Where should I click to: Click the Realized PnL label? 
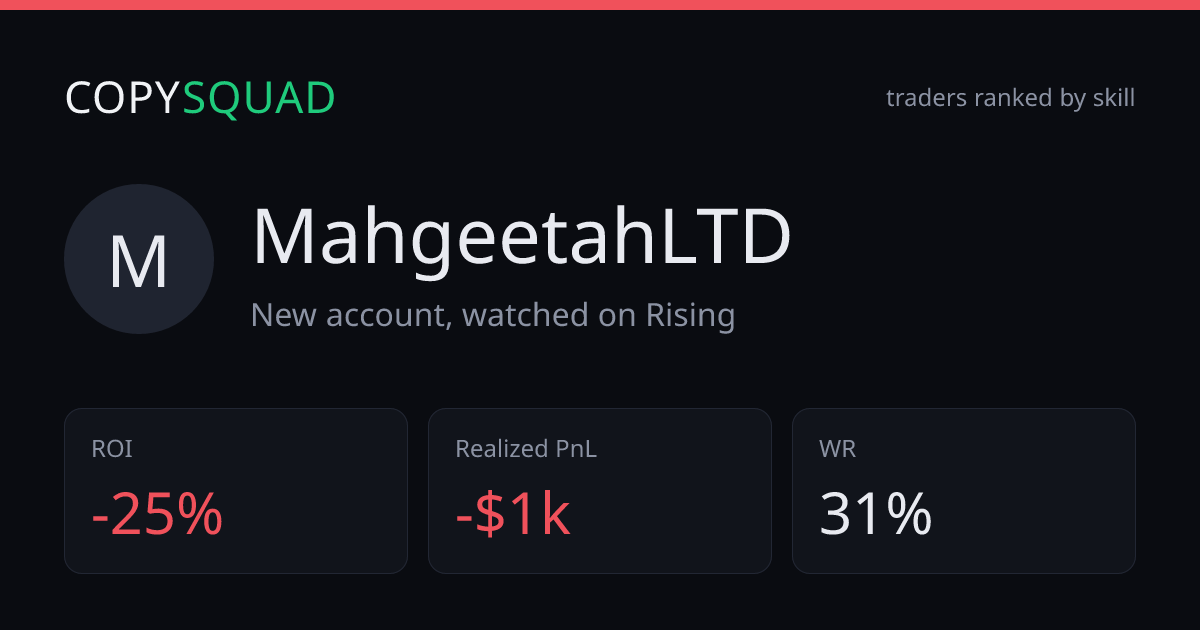[526, 450]
